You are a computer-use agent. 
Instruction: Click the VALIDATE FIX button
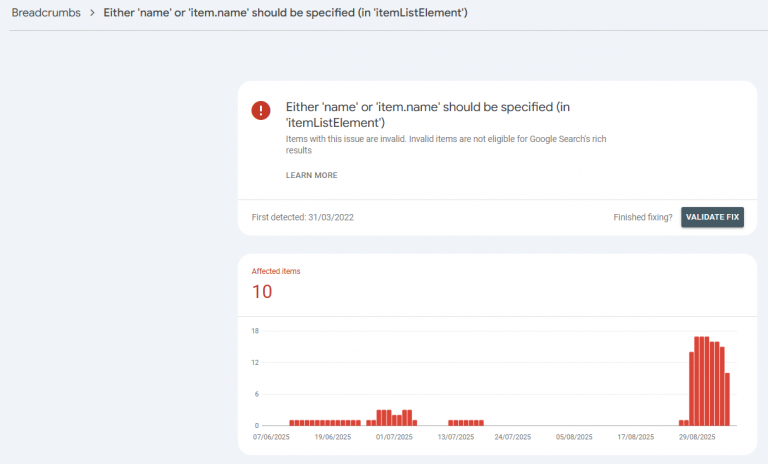[x=712, y=217]
